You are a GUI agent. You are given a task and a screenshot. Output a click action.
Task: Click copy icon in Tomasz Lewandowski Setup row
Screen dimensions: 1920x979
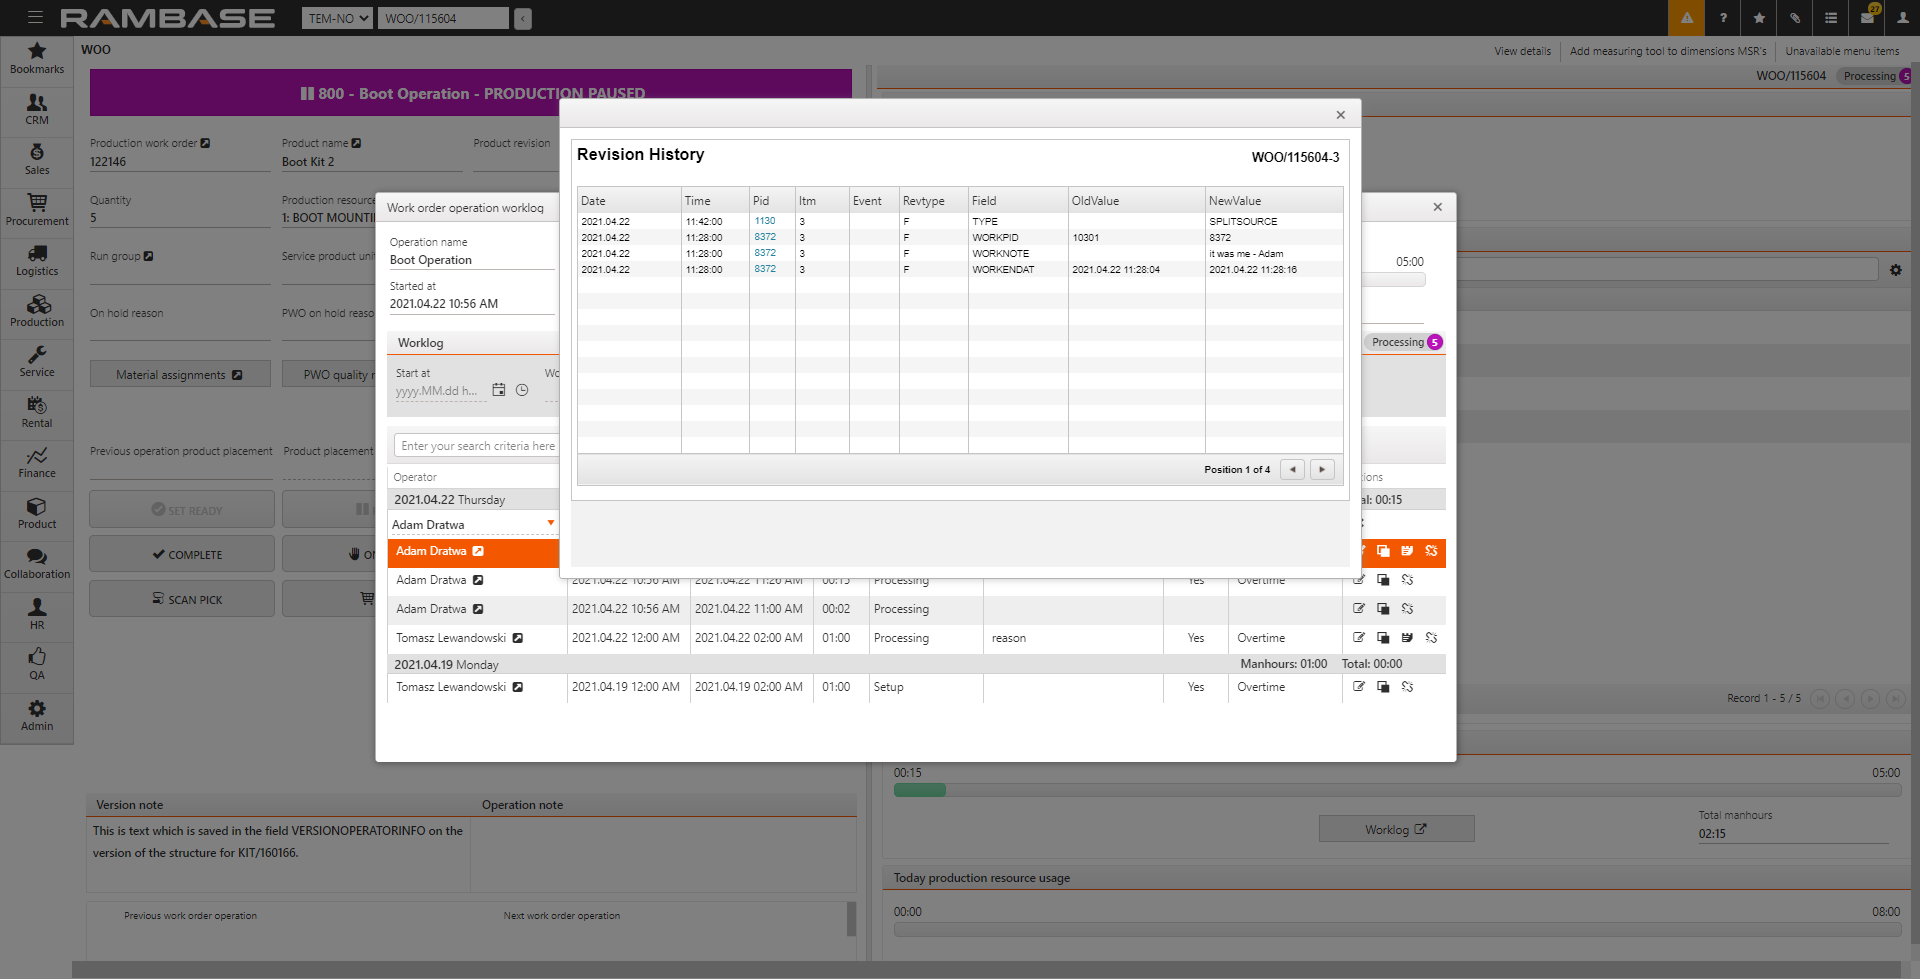pyautogui.click(x=1383, y=687)
